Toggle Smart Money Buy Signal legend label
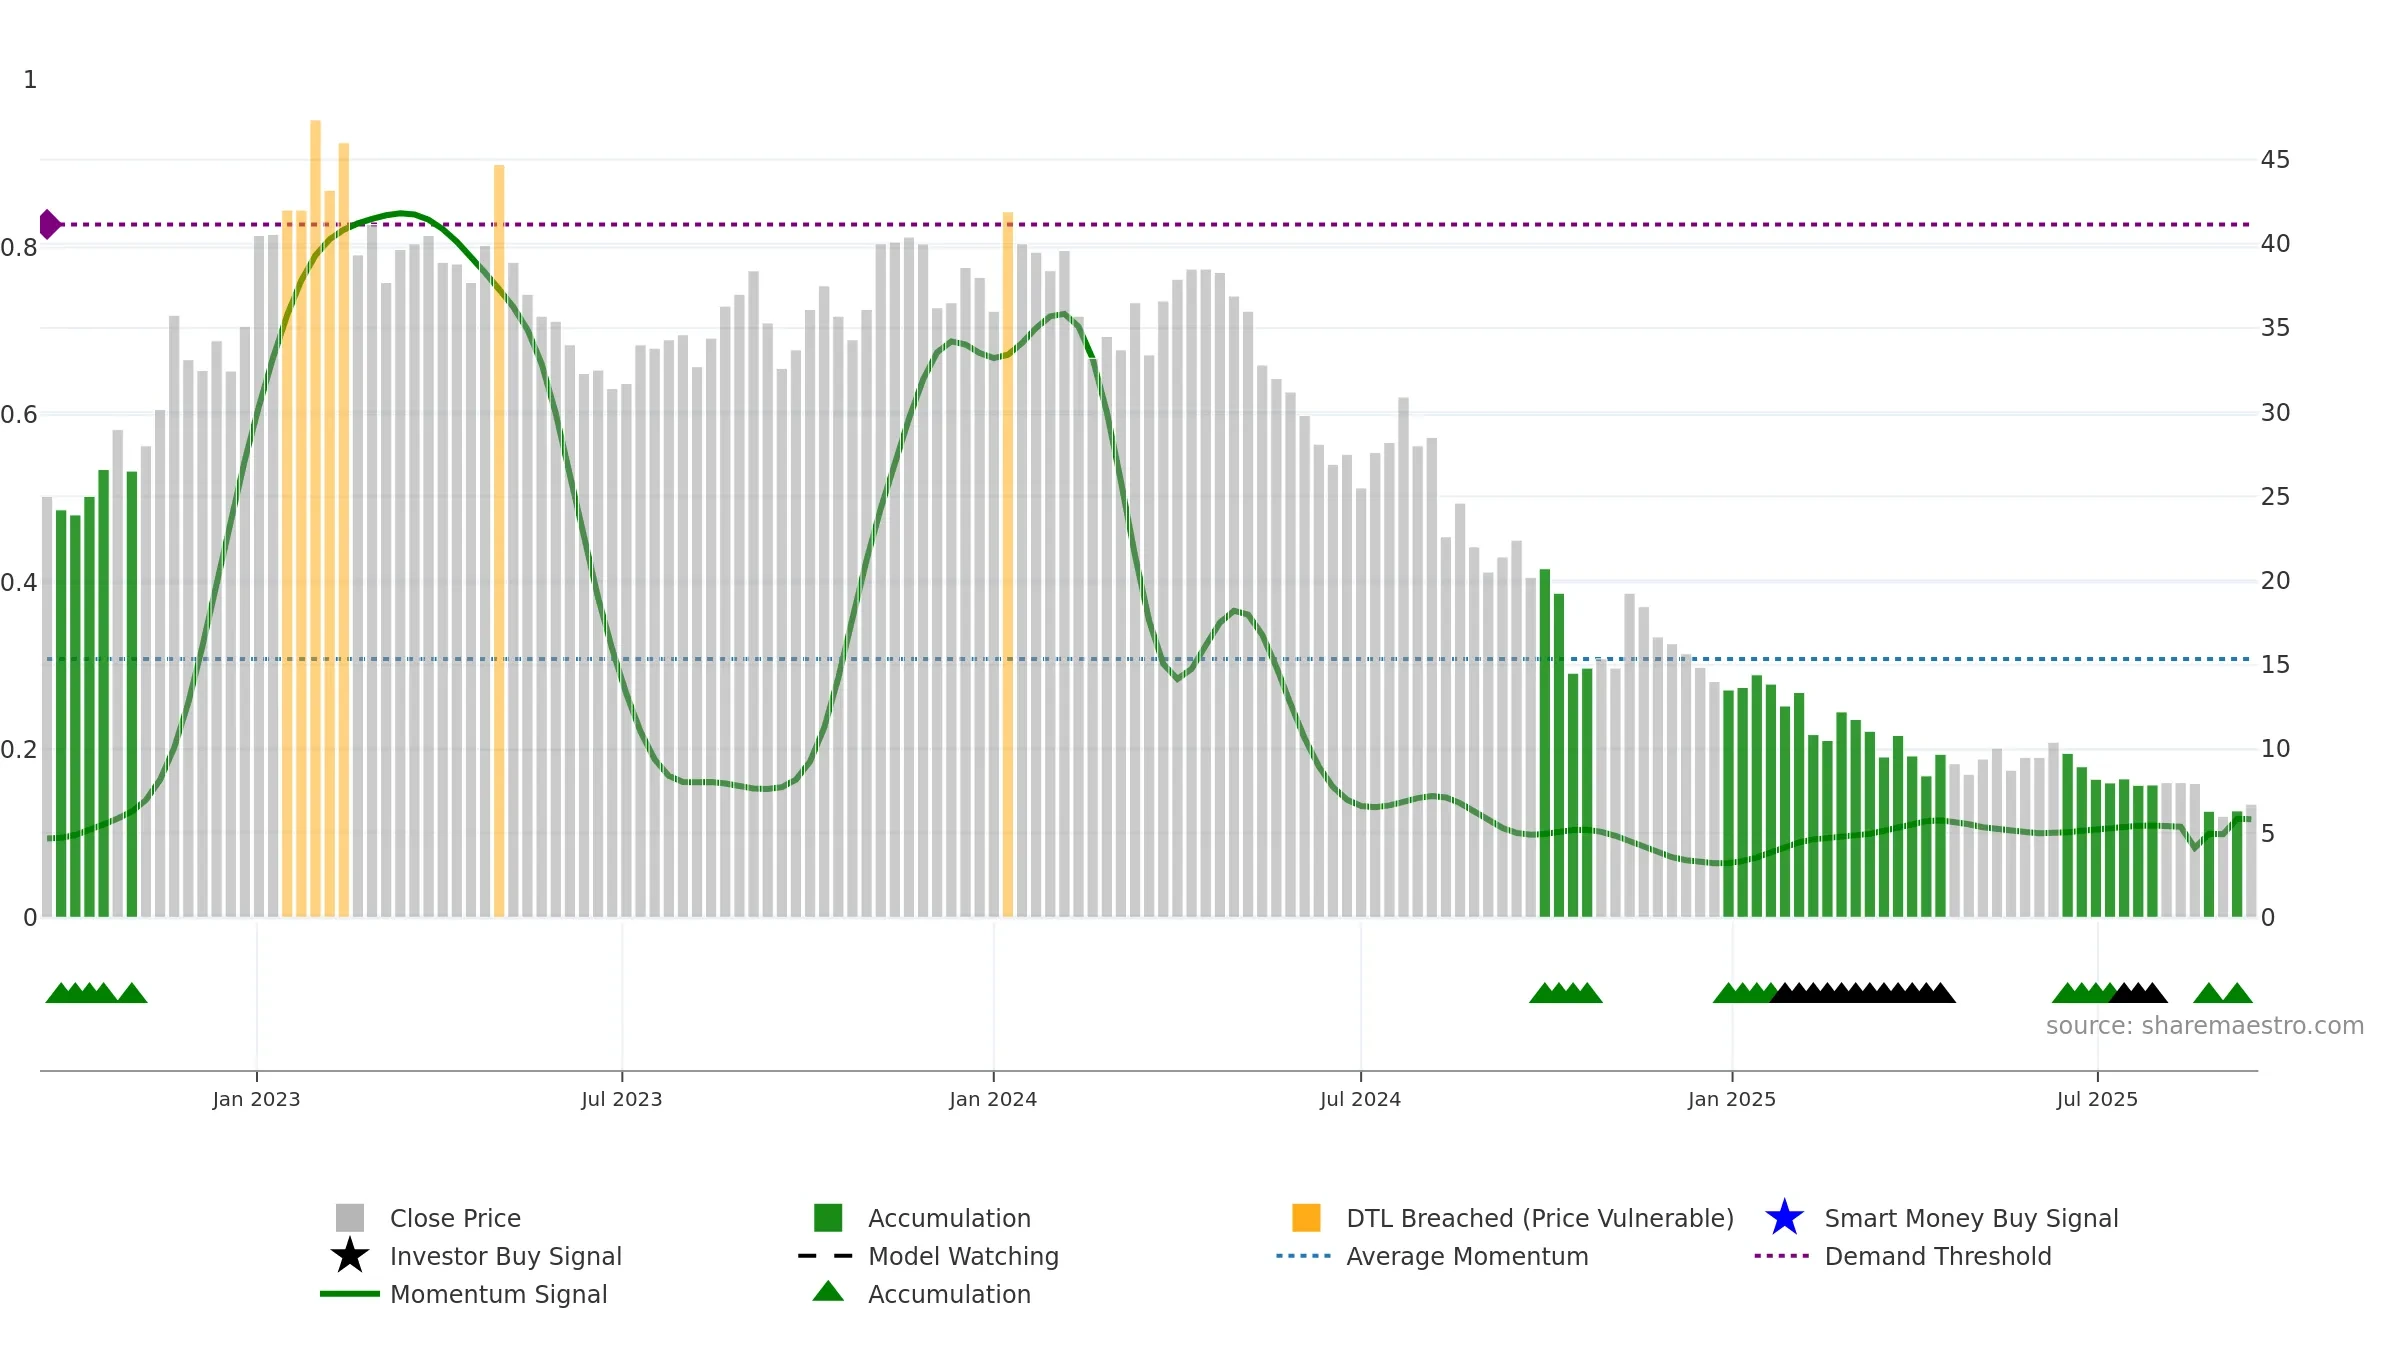The width and height of the screenshot is (2400, 1350). click(x=1971, y=1218)
